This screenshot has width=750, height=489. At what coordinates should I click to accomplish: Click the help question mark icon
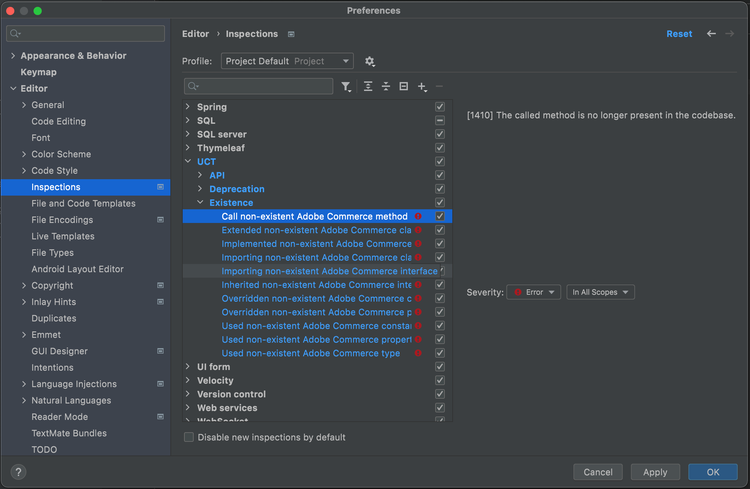point(18,472)
